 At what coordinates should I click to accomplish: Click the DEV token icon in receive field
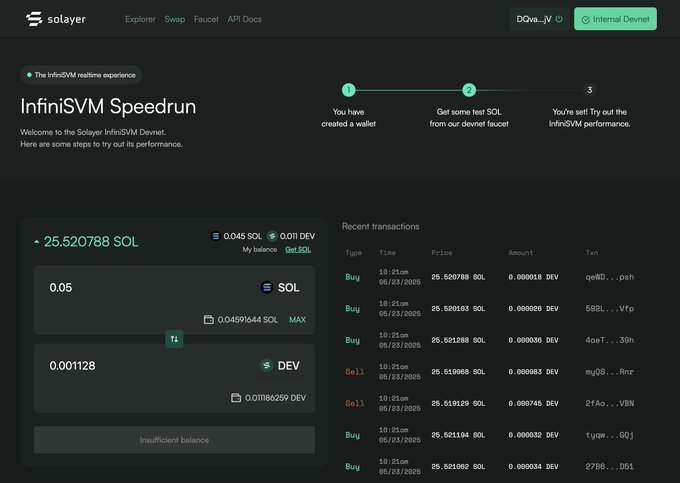point(266,366)
